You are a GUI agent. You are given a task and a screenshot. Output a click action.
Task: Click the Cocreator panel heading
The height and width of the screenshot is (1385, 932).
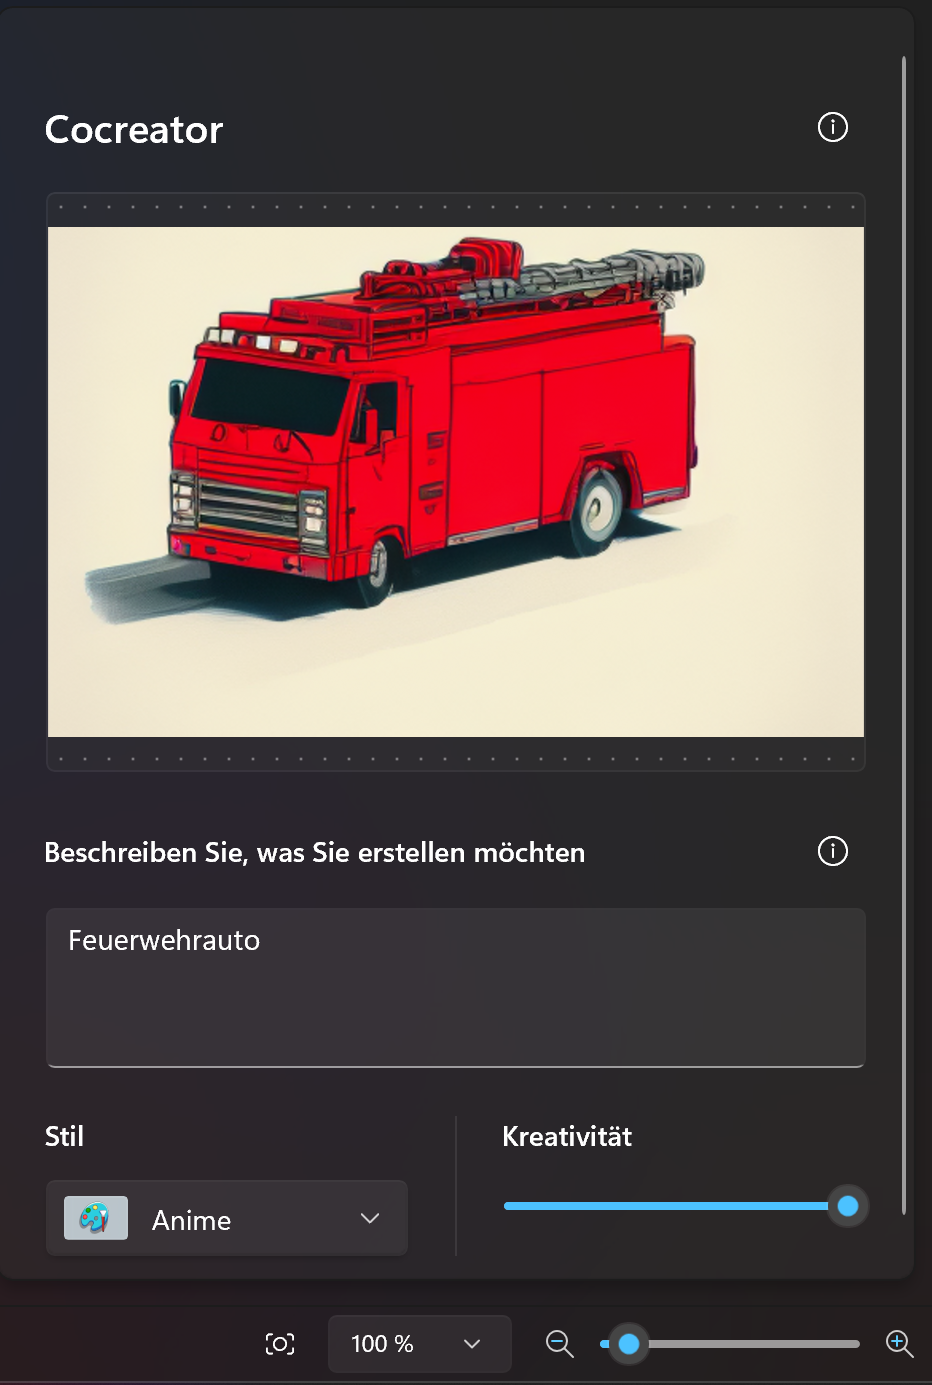point(134,130)
